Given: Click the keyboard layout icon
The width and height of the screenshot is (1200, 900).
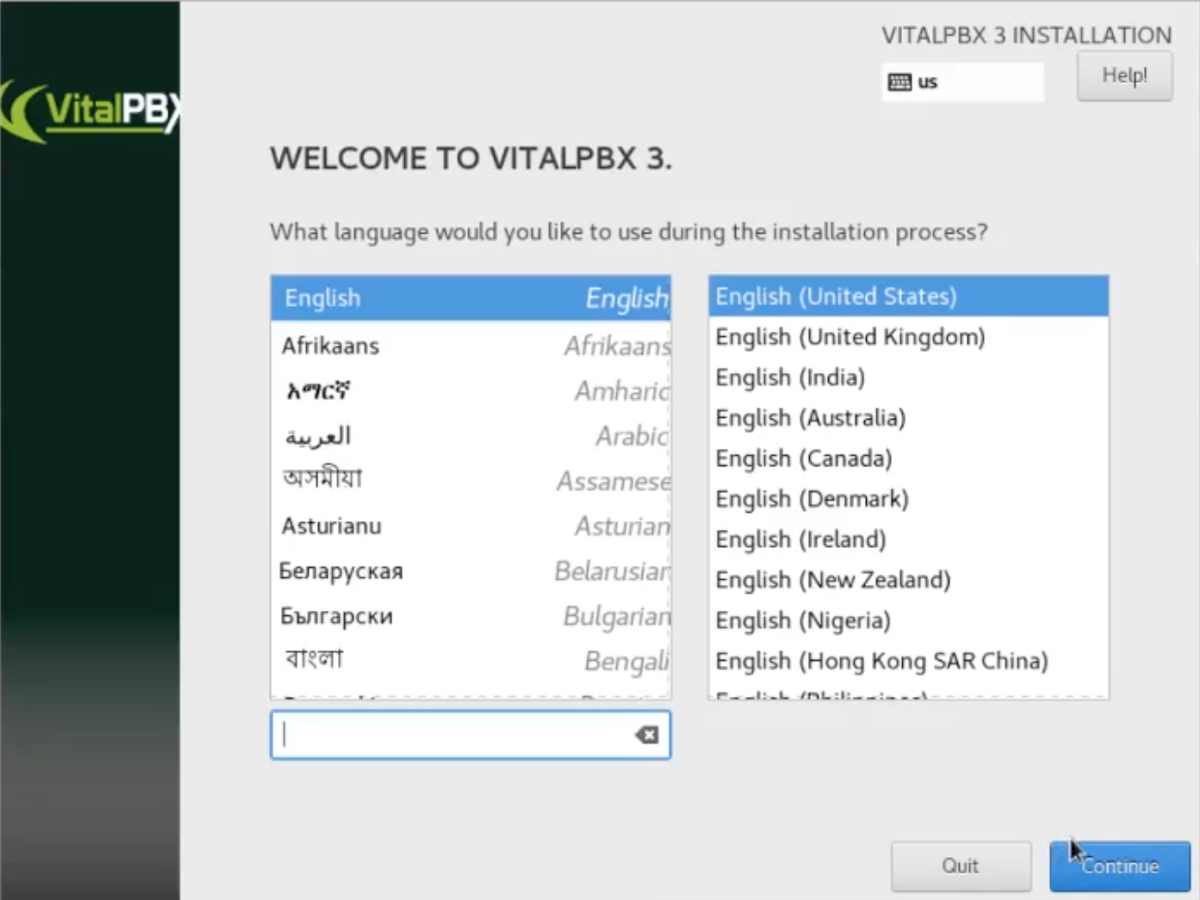Looking at the screenshot, I should 899,82.
